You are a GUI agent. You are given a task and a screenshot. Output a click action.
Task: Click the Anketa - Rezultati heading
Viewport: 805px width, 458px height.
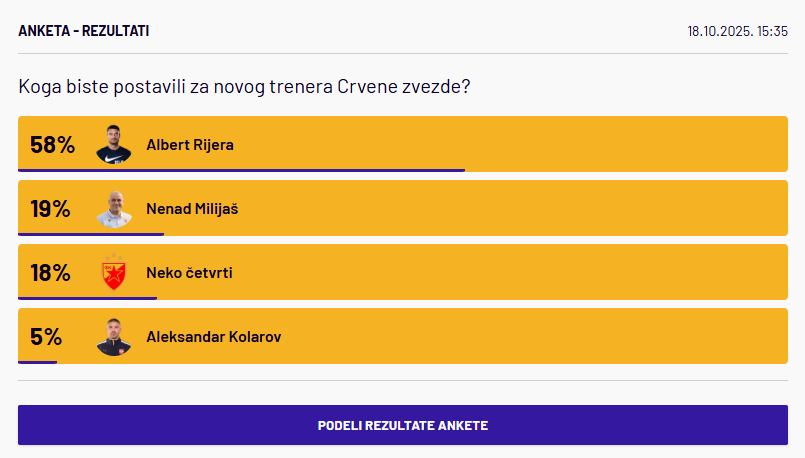[84, 31]
